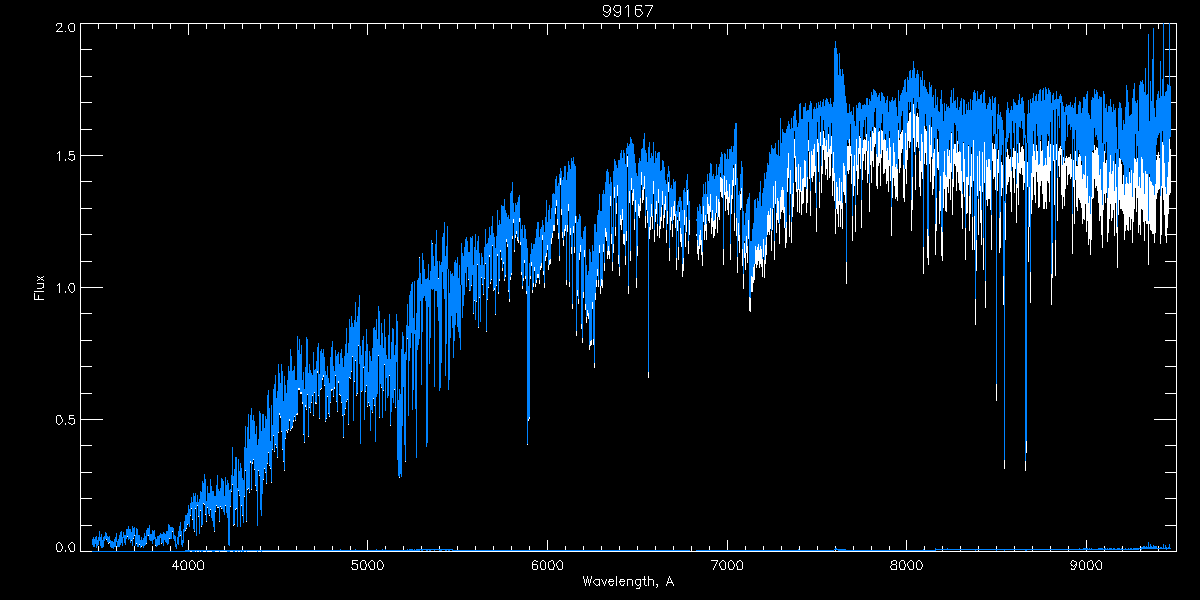Viewport: 1200px width, 600px height.
Task: Click the 1.0 y-axis tick label
Action: point(66,288)
